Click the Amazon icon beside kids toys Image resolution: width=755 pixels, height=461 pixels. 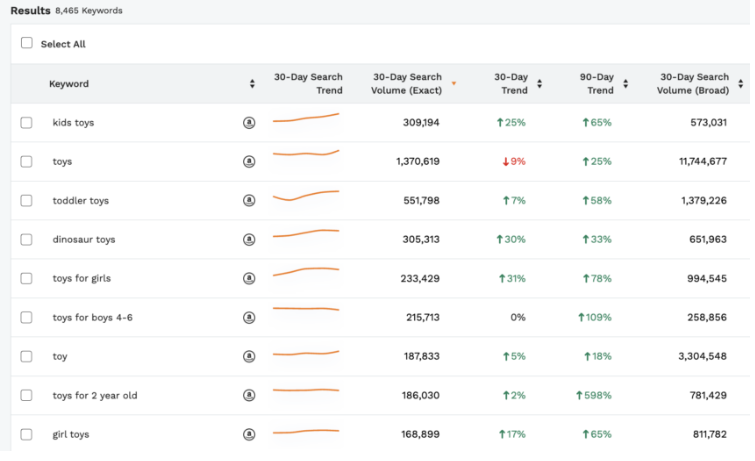click(249, 123)
